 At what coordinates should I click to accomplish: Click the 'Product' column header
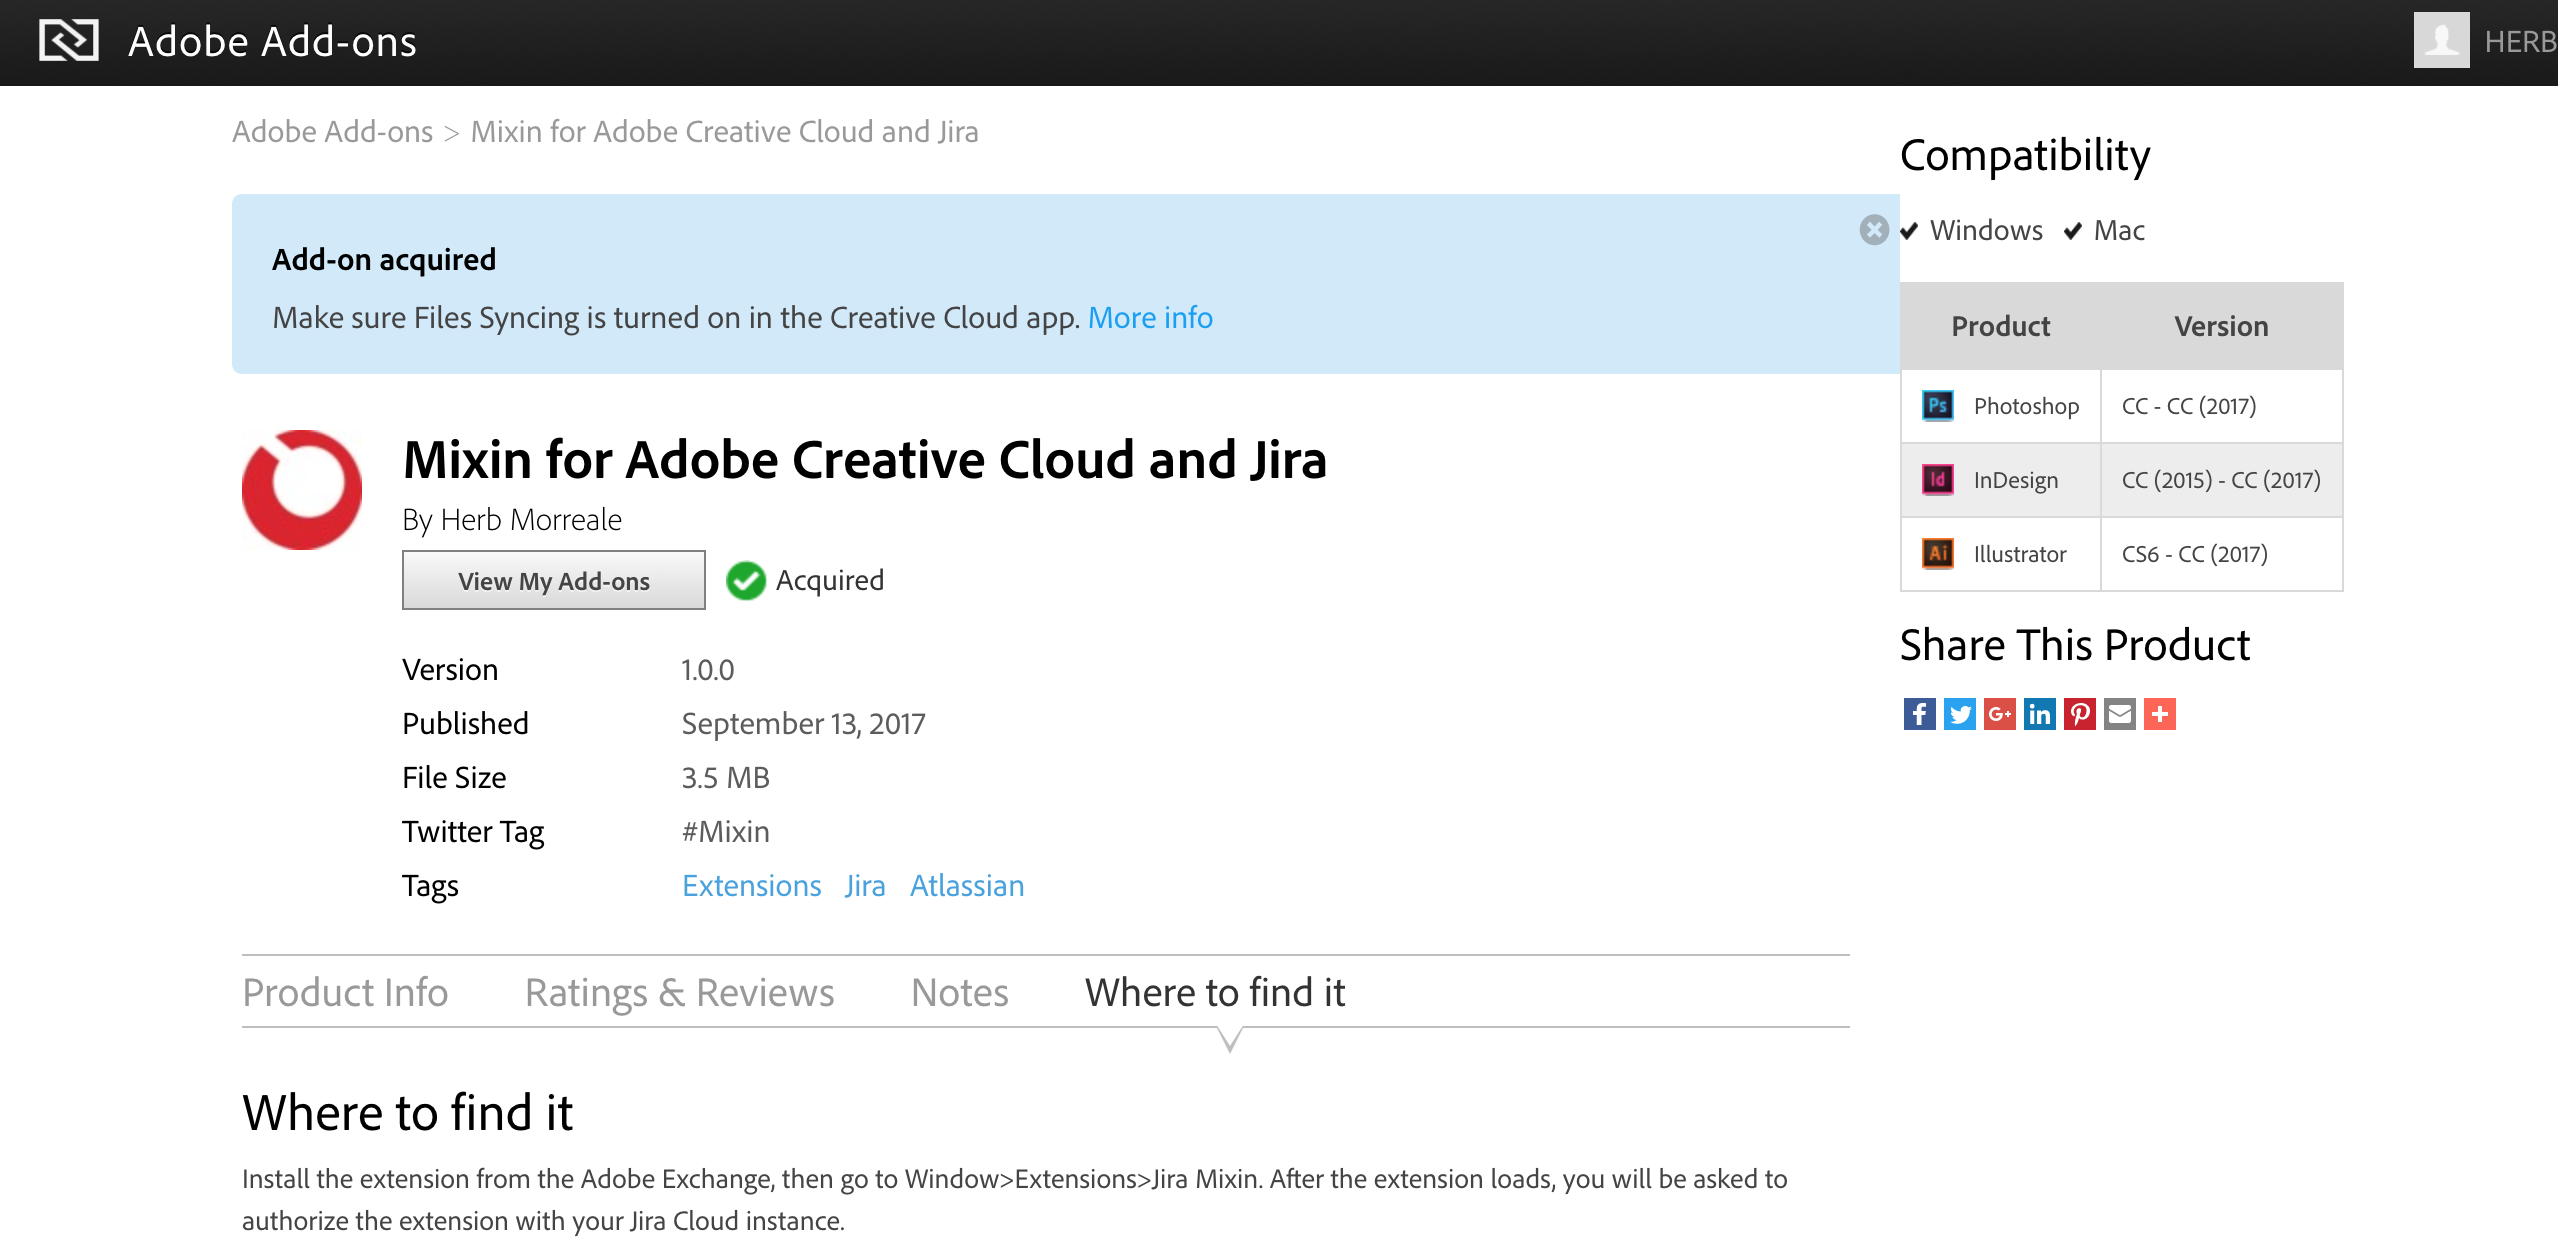tap(2001, 326)
